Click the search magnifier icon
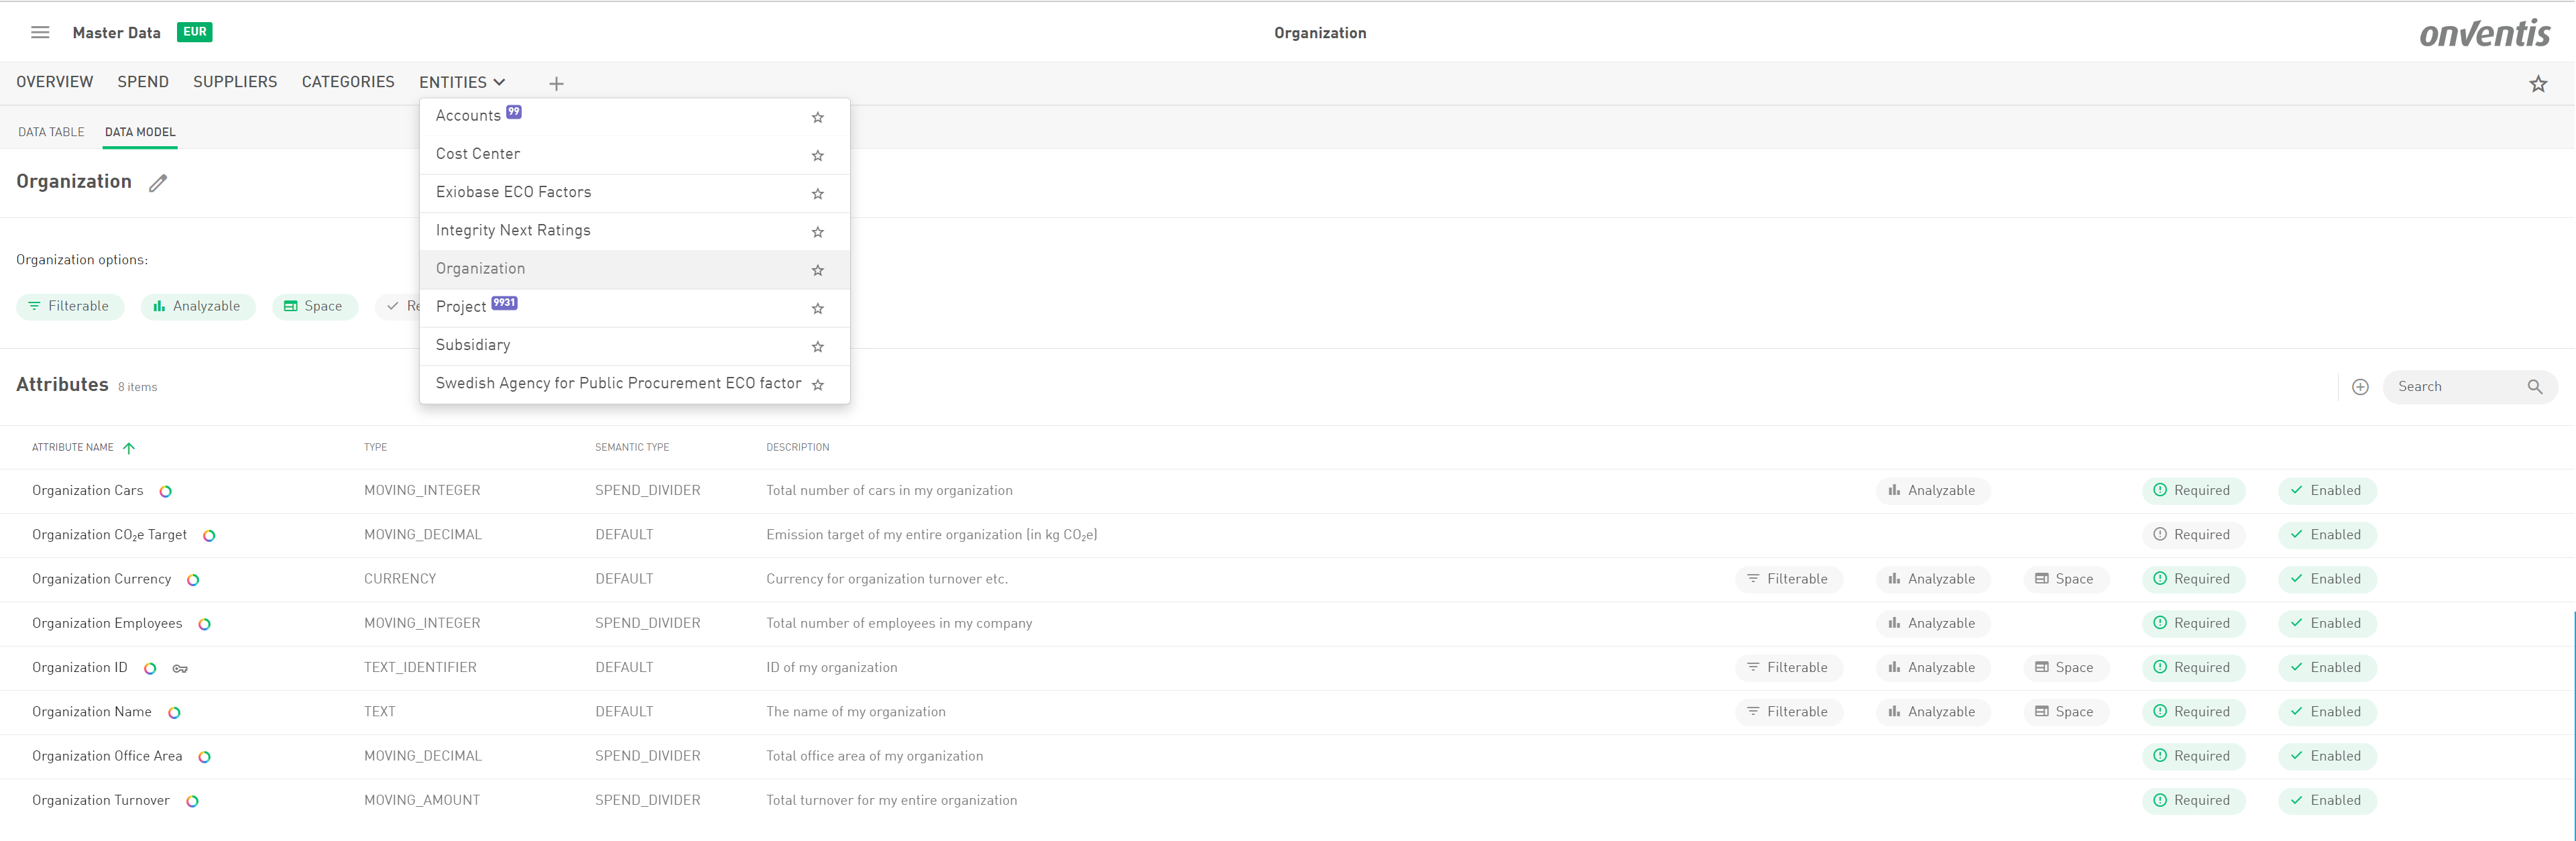 pos(2534,387)
